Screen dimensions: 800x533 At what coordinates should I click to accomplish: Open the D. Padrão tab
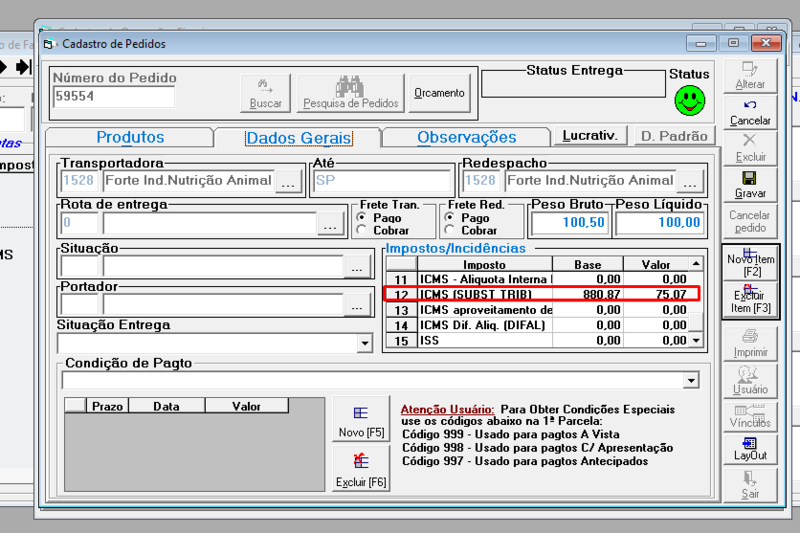tap(674, 136)
